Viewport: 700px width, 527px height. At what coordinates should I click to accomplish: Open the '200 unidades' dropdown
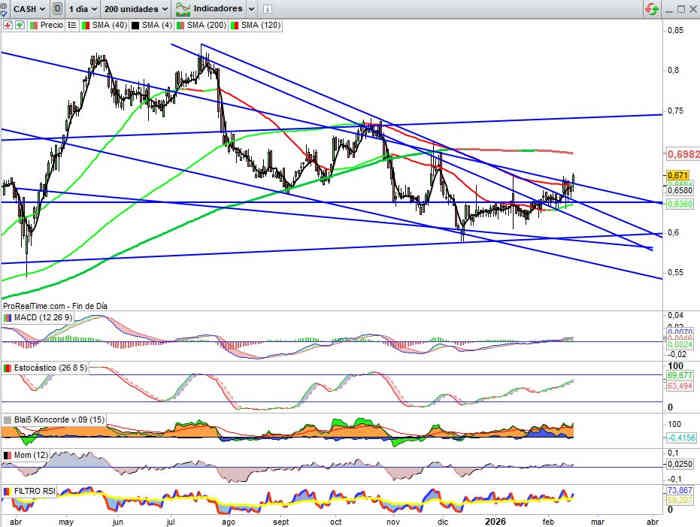140,8
